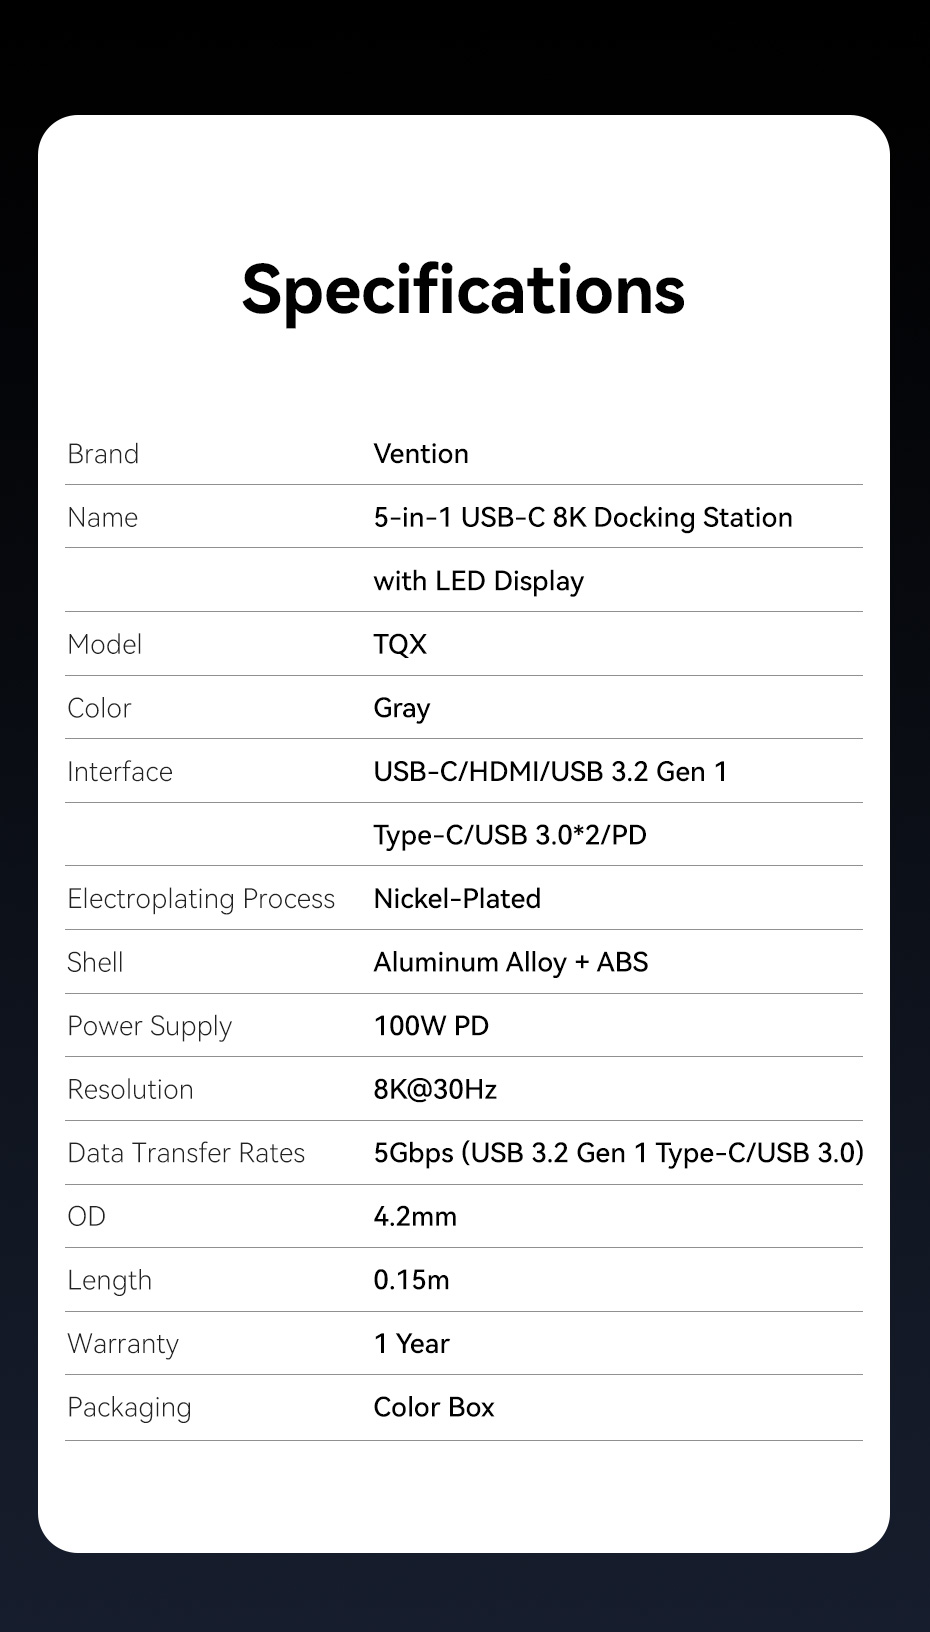
Task: Click the Type-C/USB 3.0*2/PD text
Action: [x=510, y=835]
